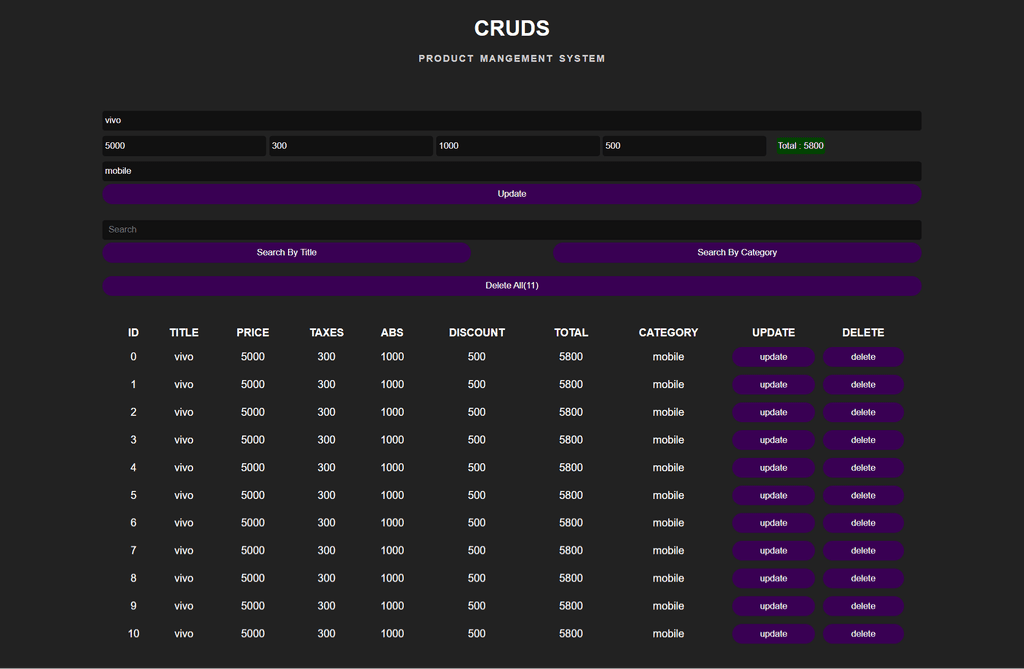Click the TITLE column header
The height and width of the screenshot is (669, 1024).
[x=184, y=333]
